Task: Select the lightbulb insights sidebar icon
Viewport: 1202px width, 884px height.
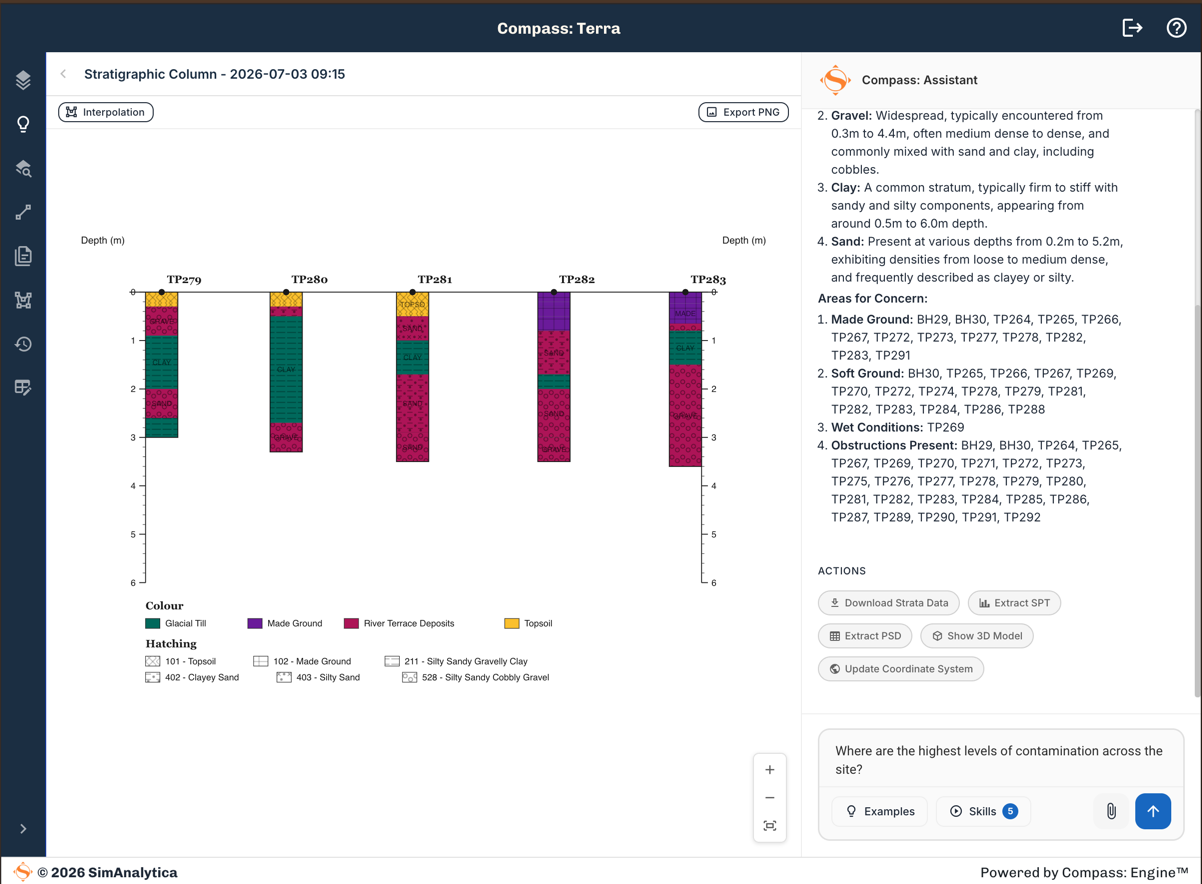Action: tap(23, 124)
